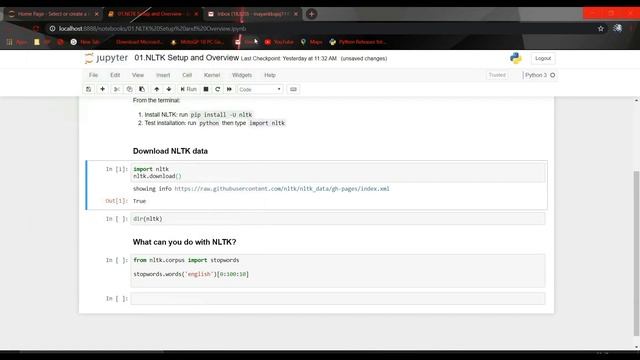Copy the selected cells
The image size is (640, 360).
point(129,89)
